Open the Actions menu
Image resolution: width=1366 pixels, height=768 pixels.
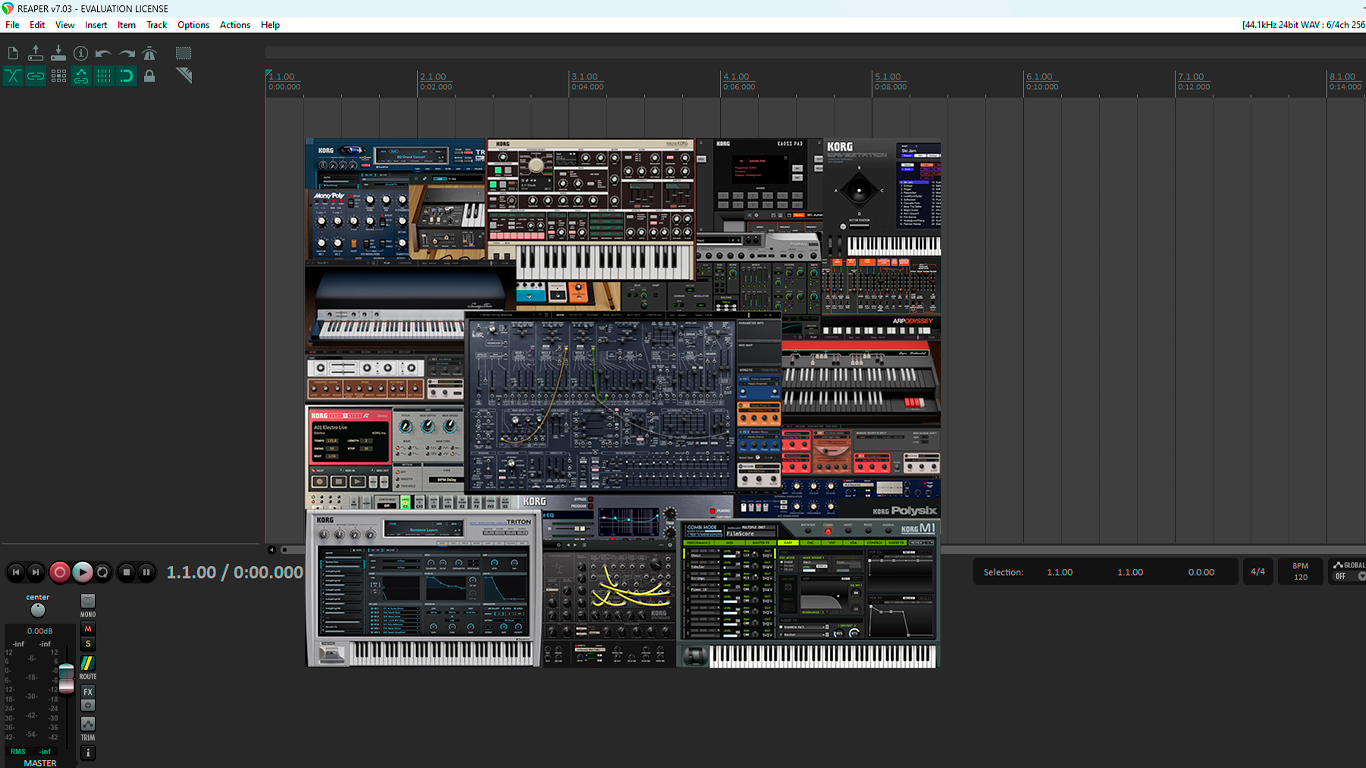point(235,25)
